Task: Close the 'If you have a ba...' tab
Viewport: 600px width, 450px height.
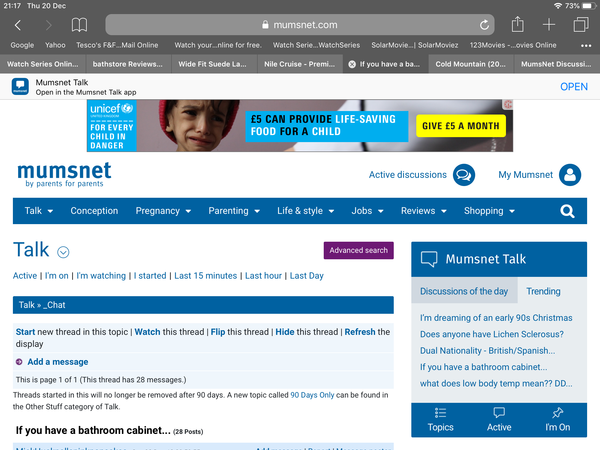Action: [x=352, y=64]
